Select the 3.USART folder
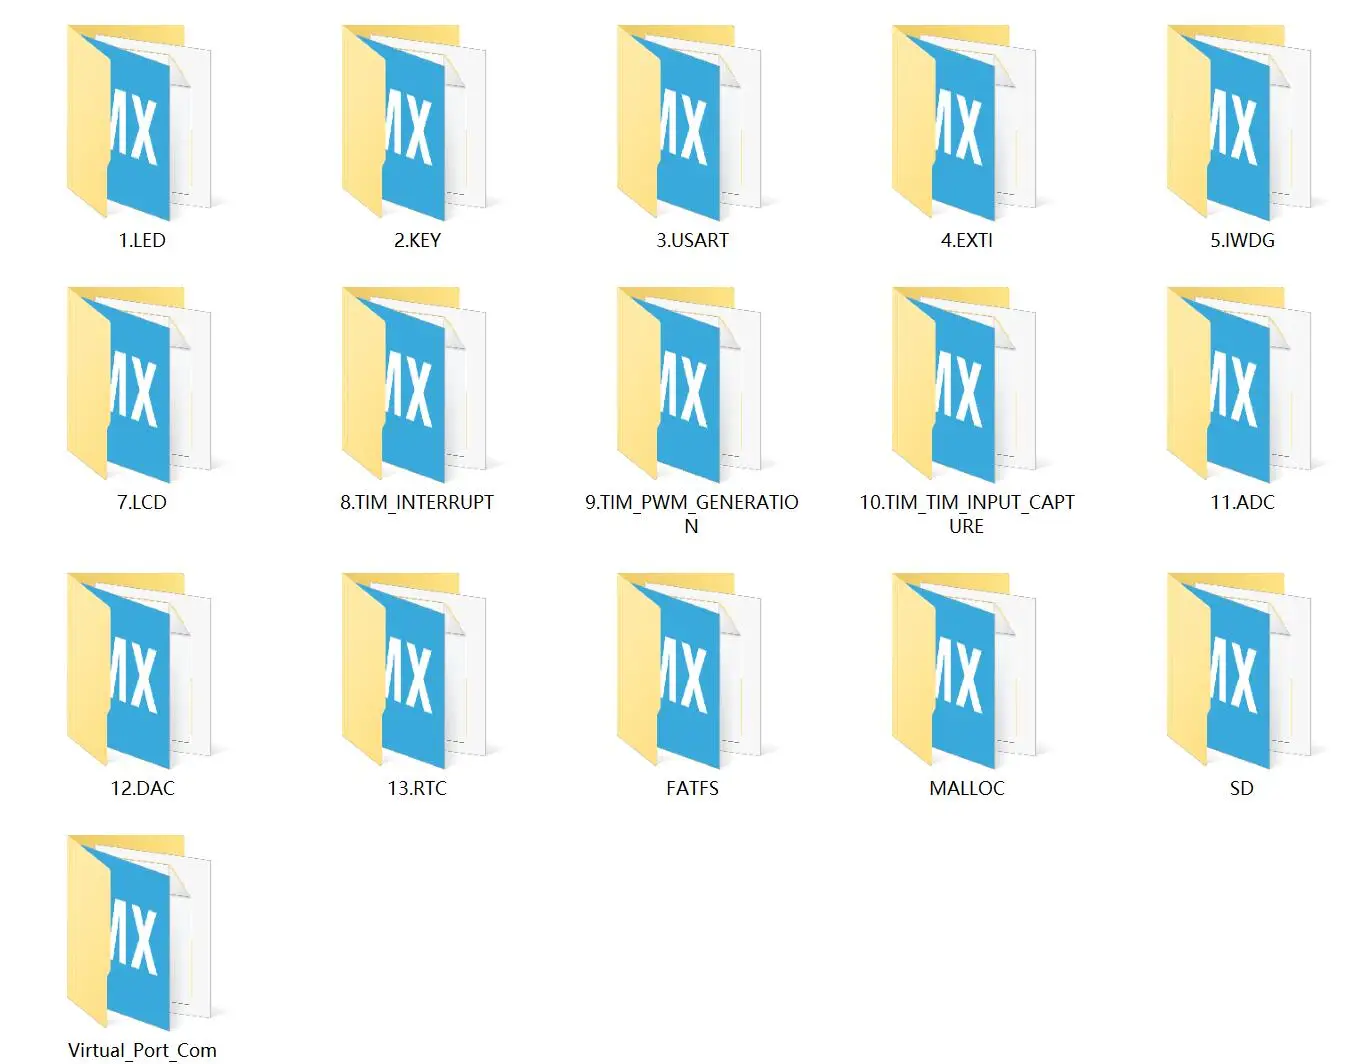Image resolution: width=1372 pixels, height=1064 pixels. click(690, 123)
